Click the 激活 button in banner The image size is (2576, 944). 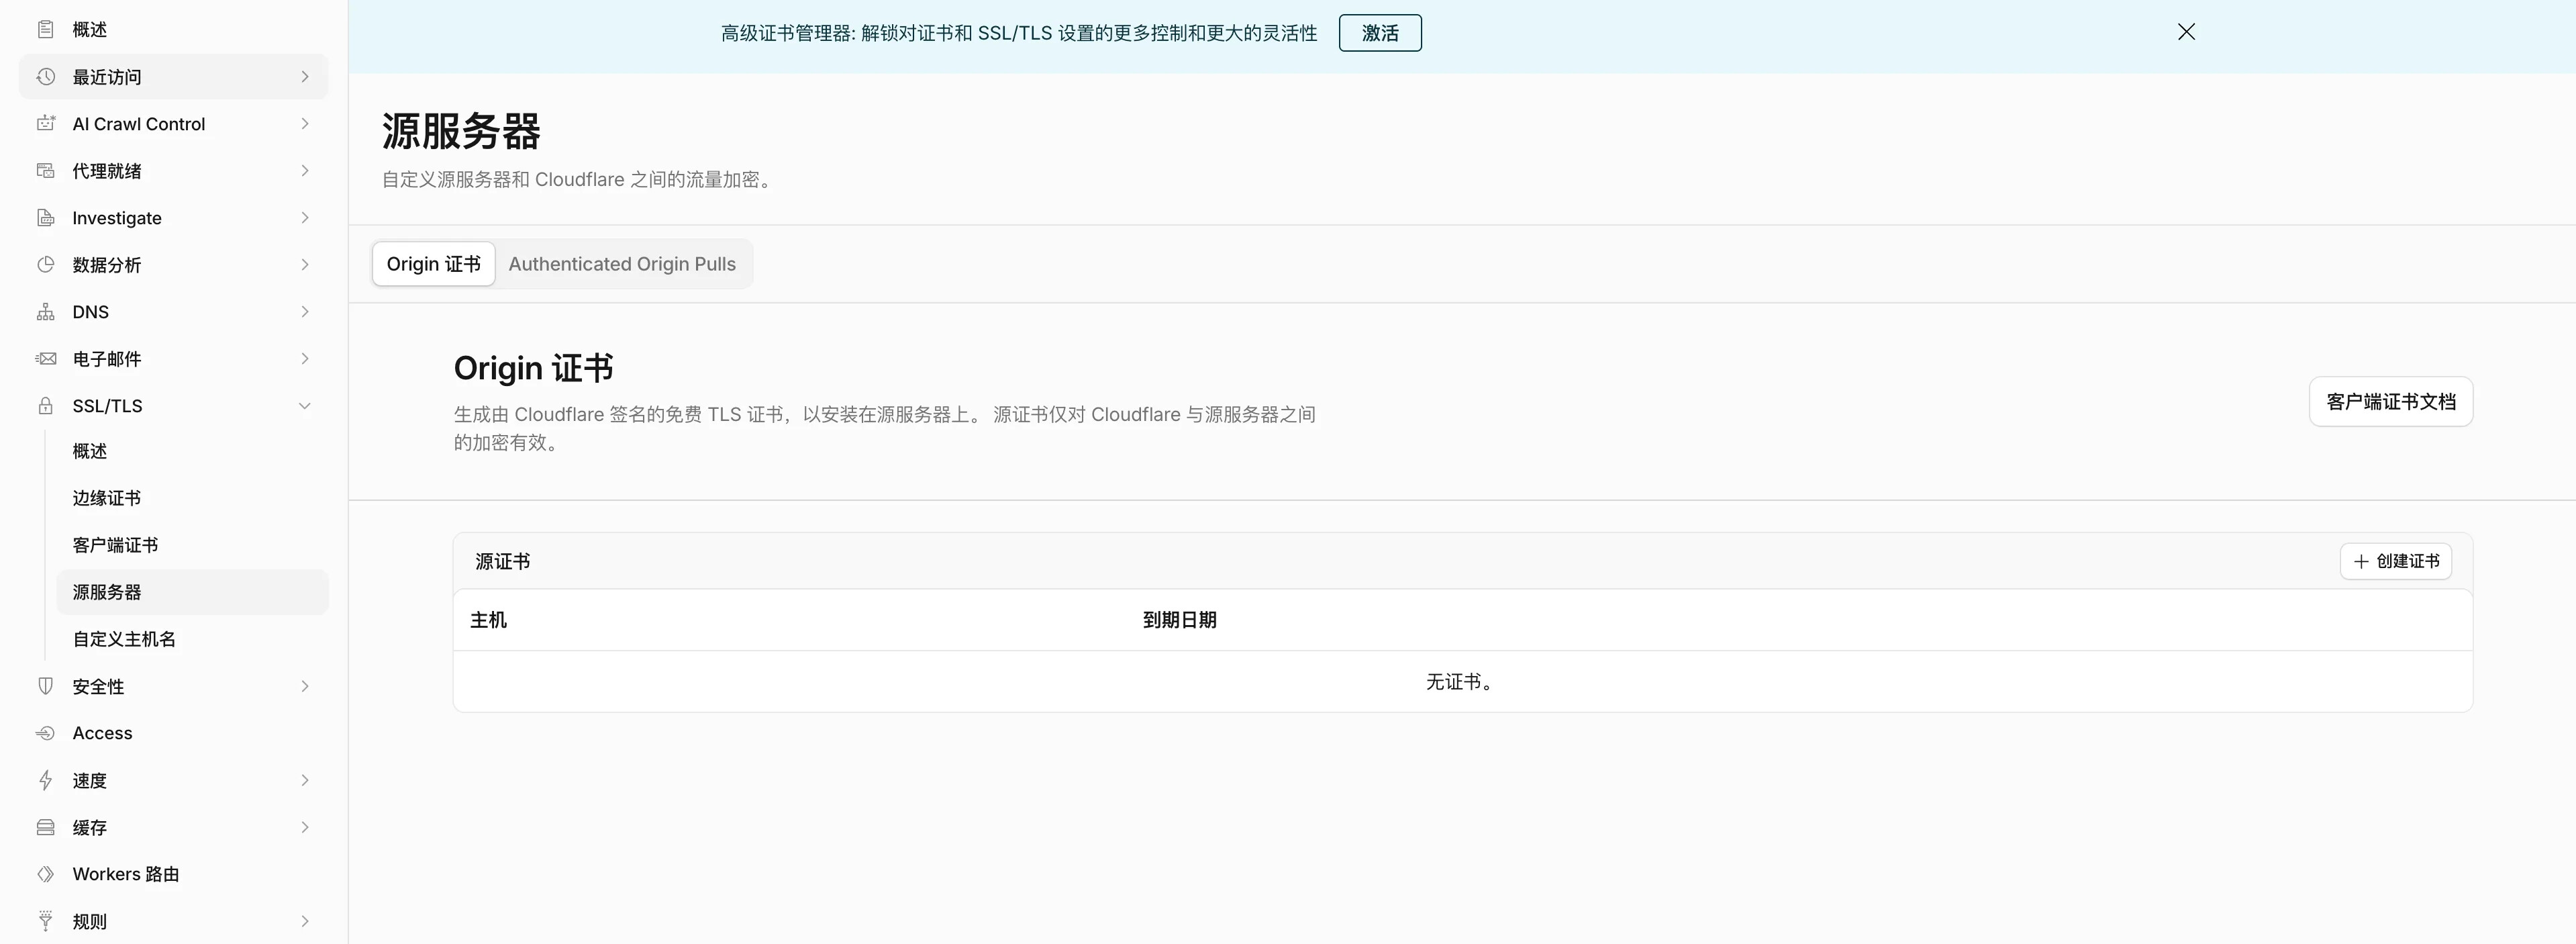point(1380,33)
